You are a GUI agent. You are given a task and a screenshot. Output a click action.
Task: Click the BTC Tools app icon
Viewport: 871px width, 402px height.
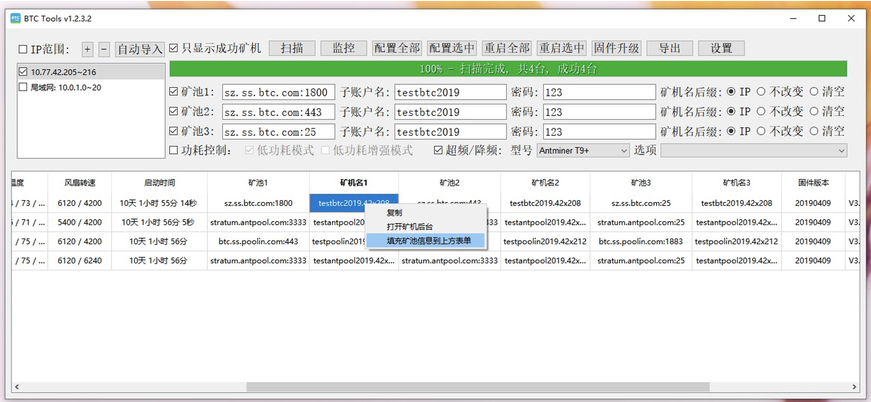16,18
